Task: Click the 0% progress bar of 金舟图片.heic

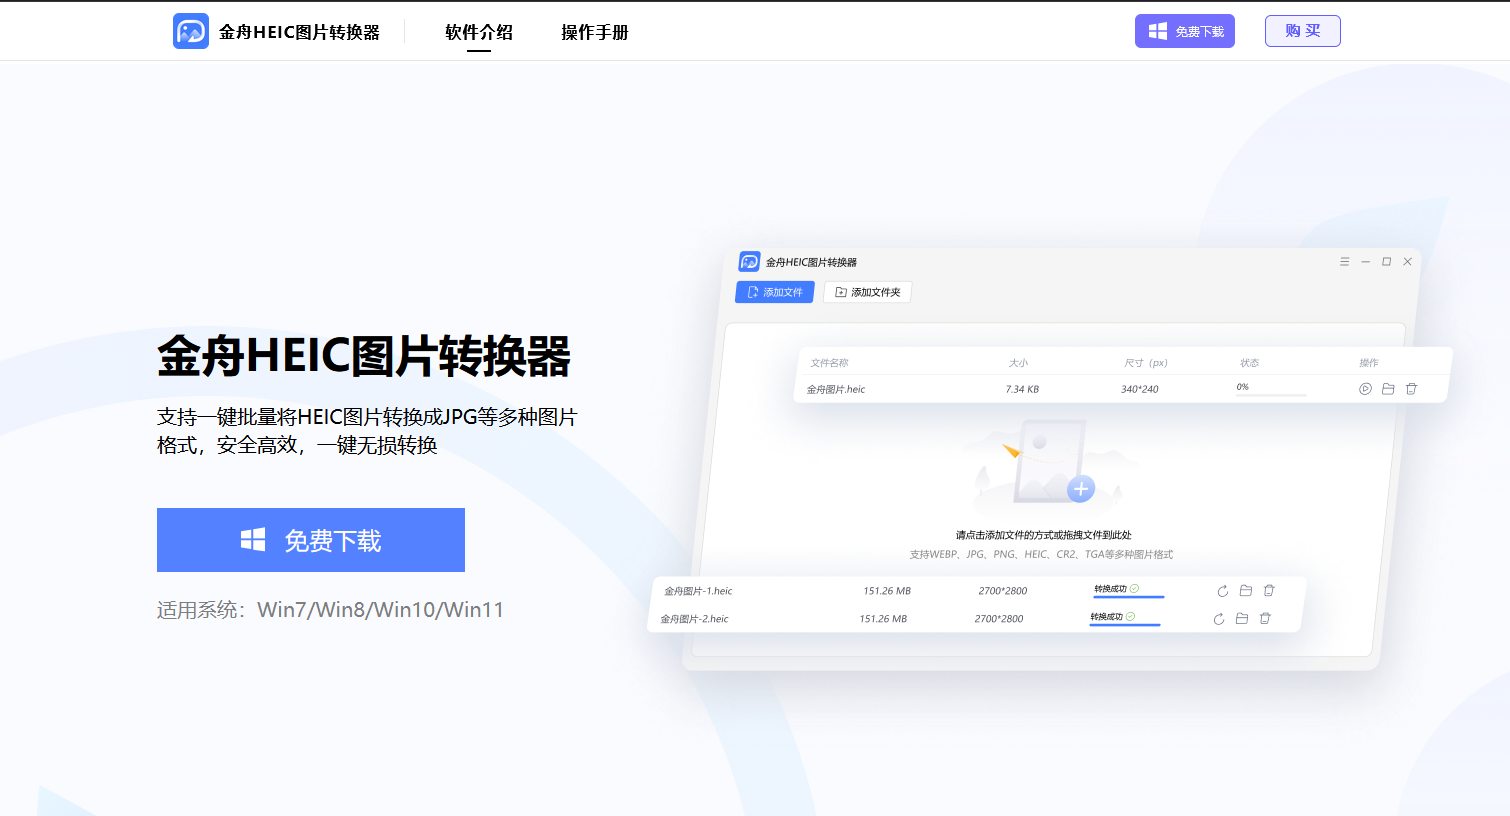Action: pos(1271,395)
